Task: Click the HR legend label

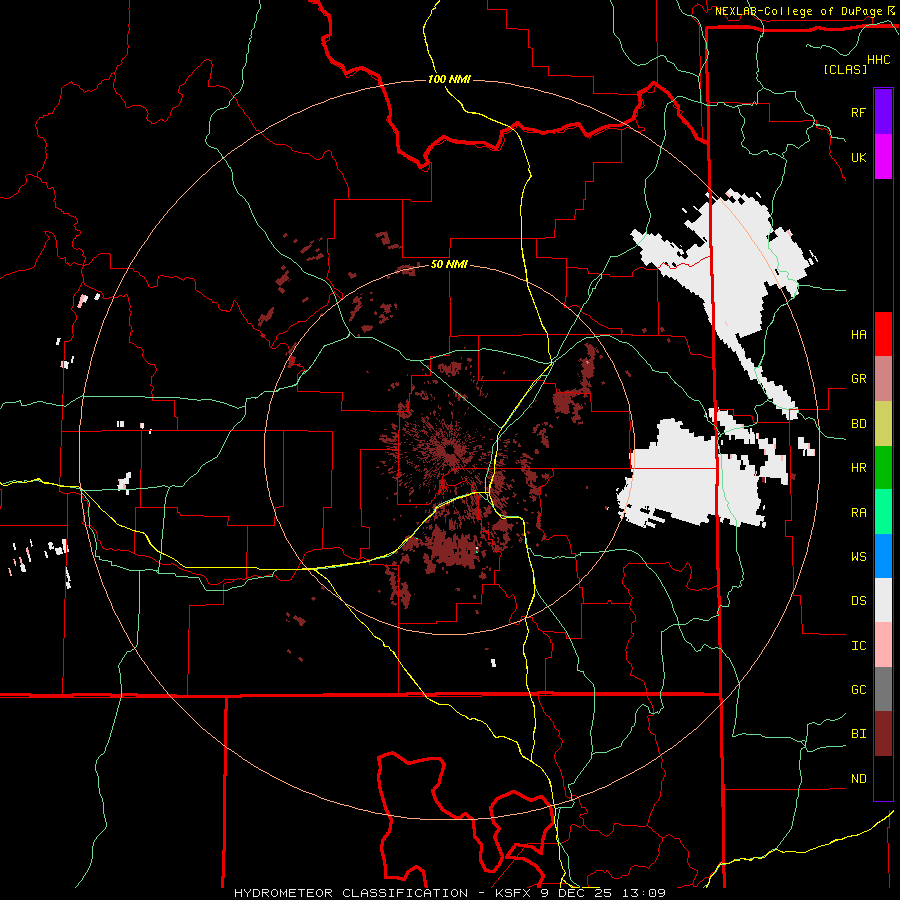Action: [x=858, y=468]
